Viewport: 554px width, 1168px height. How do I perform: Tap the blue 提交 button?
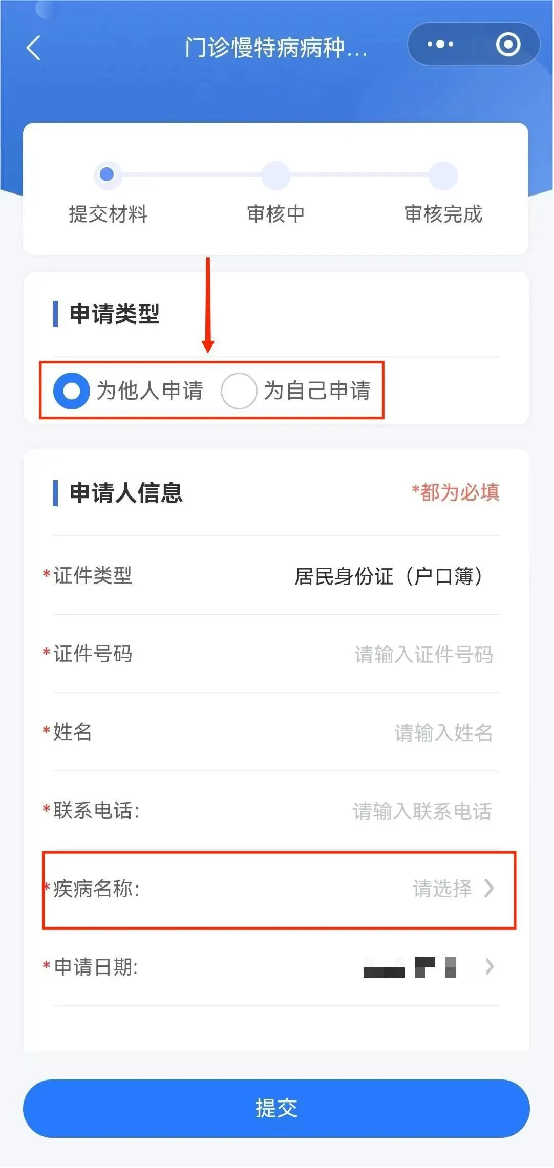(276, 1108)
